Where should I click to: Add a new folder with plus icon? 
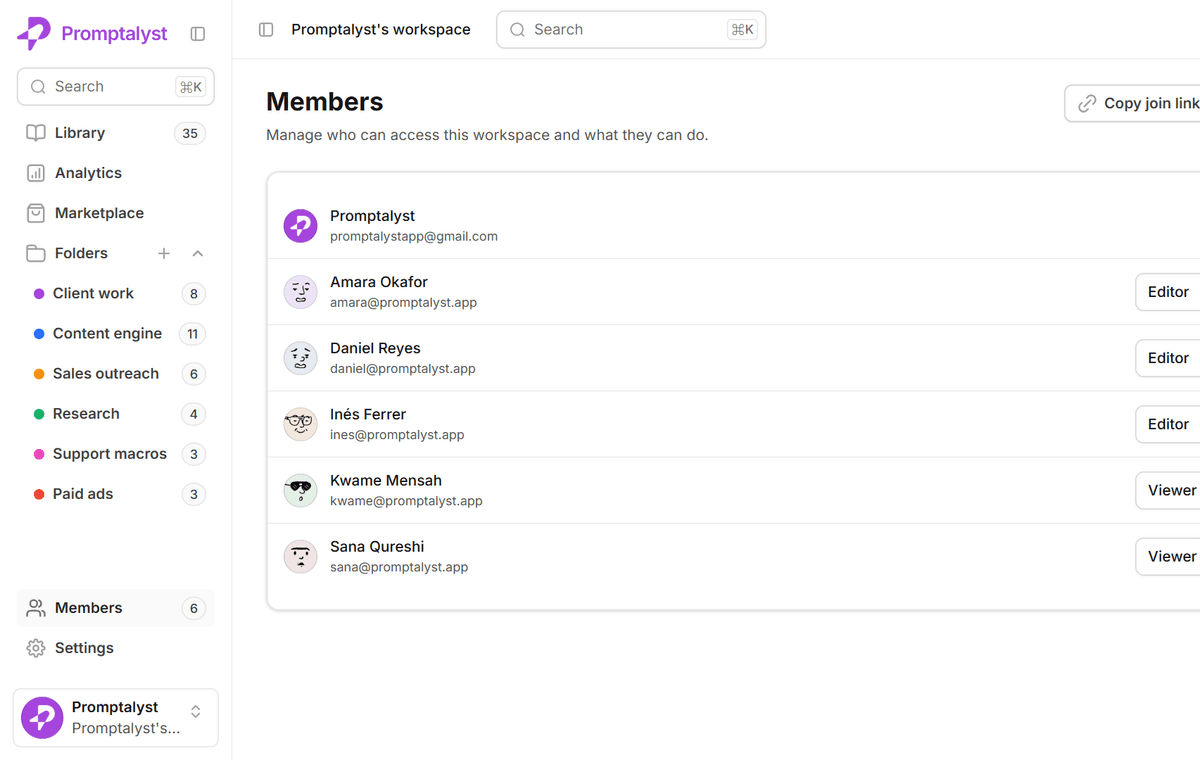(164, 253)
